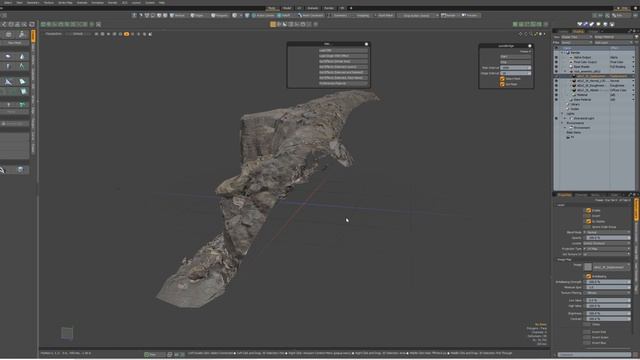Switch to the Render layout tab
Viewport: 640px width, 360px height.
(x=329, y=8)
